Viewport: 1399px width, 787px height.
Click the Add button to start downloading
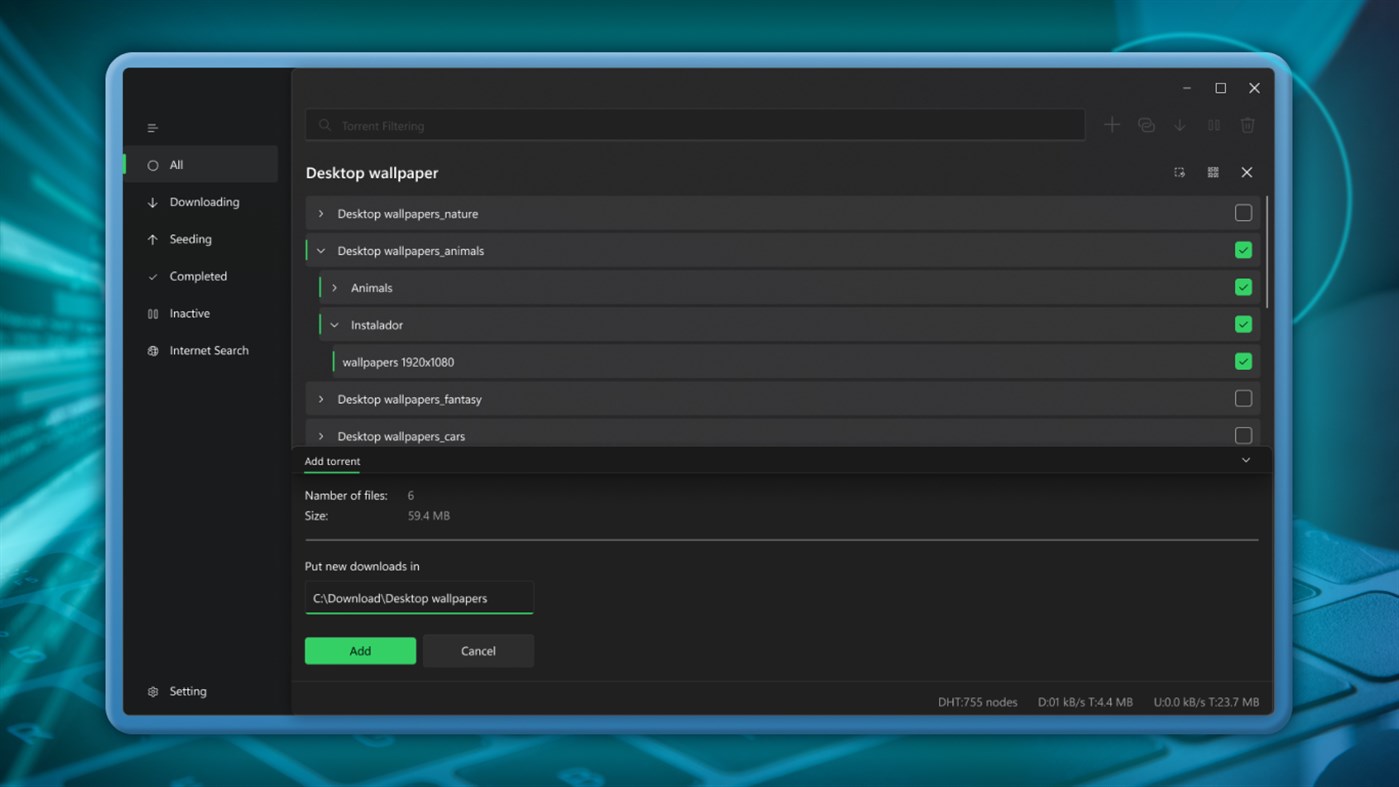[x=360, y=650]
